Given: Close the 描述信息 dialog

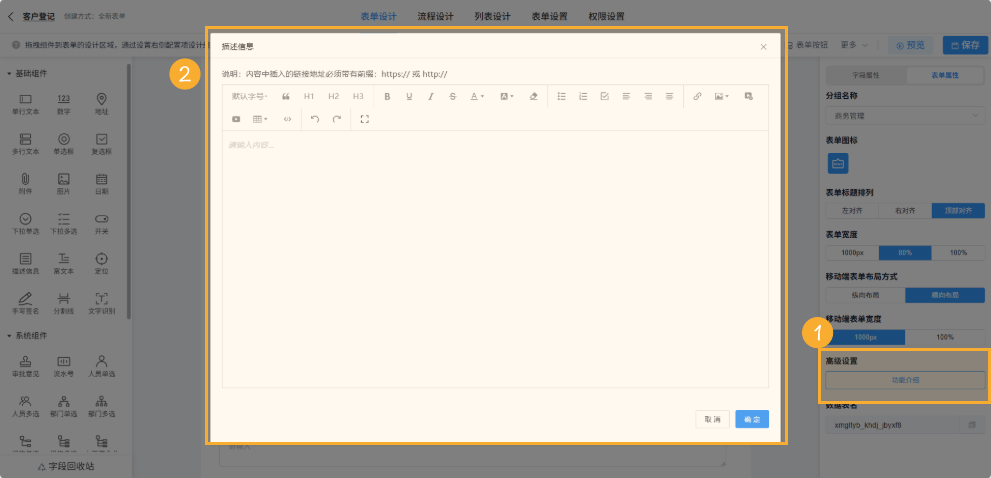Looking at the screenshot, I should [763, 47].
